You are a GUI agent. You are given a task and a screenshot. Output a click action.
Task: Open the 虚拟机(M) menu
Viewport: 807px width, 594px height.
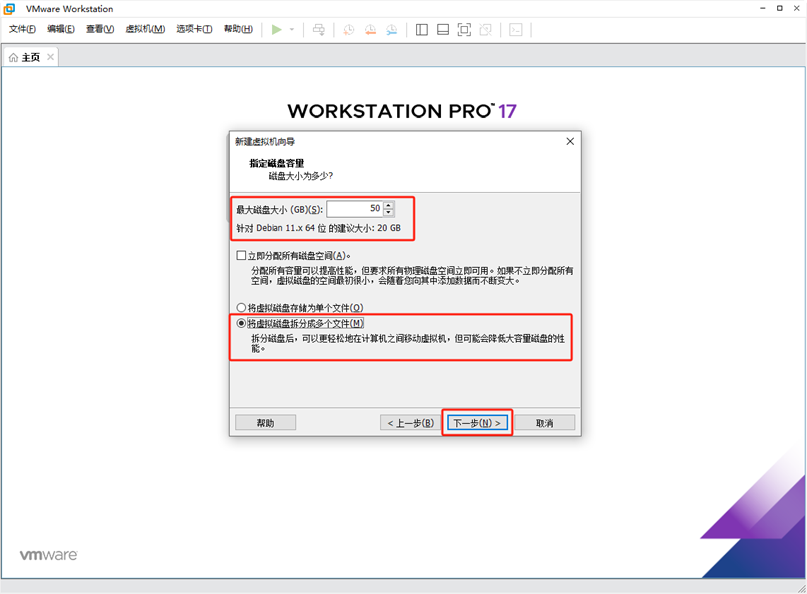[x=145, y=29]
